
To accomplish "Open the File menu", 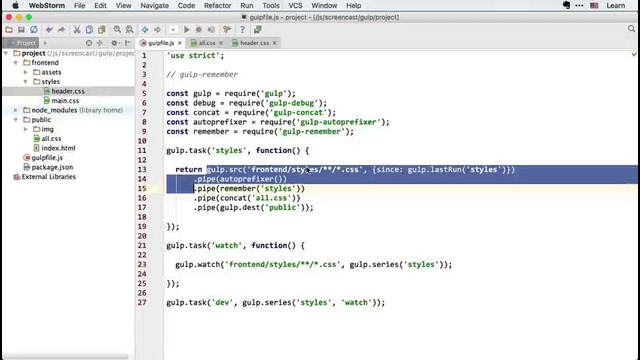I will coord(79,5).
